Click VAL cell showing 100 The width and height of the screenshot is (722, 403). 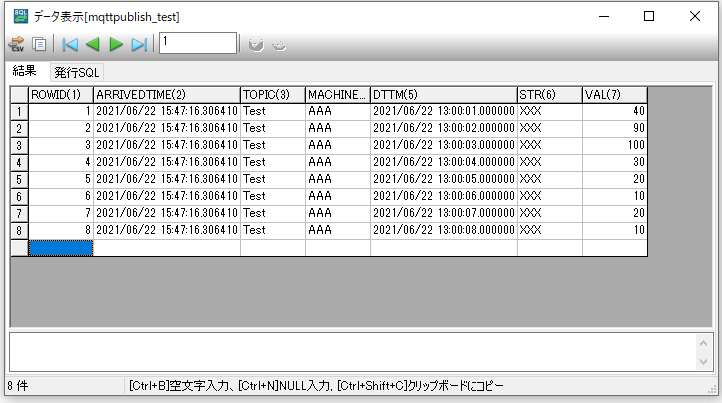(615, 146)
